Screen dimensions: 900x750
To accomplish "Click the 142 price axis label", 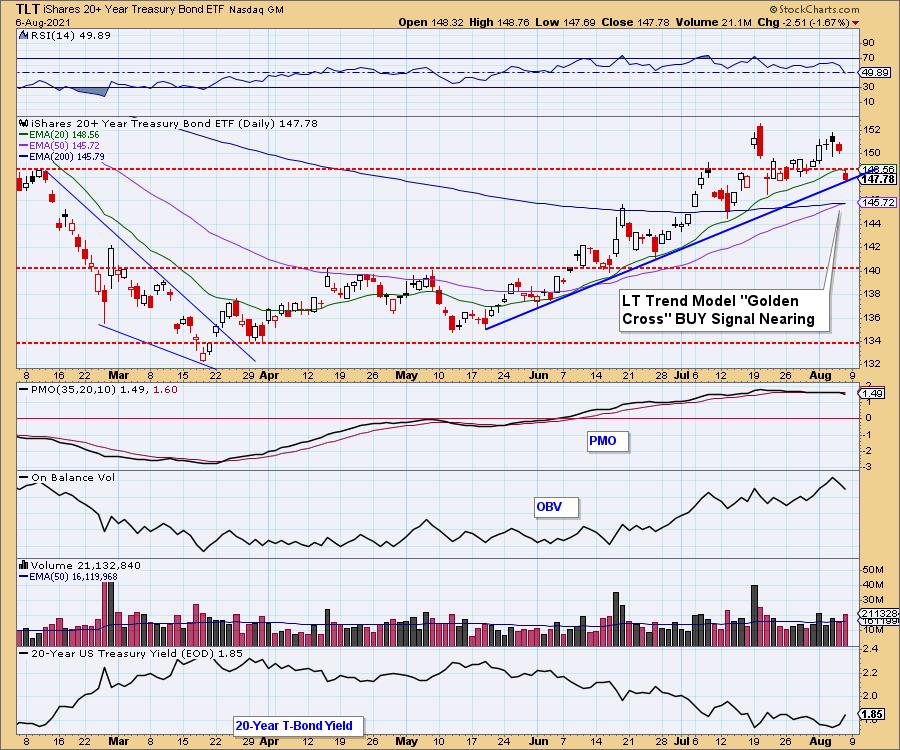I will coord(871,247).
